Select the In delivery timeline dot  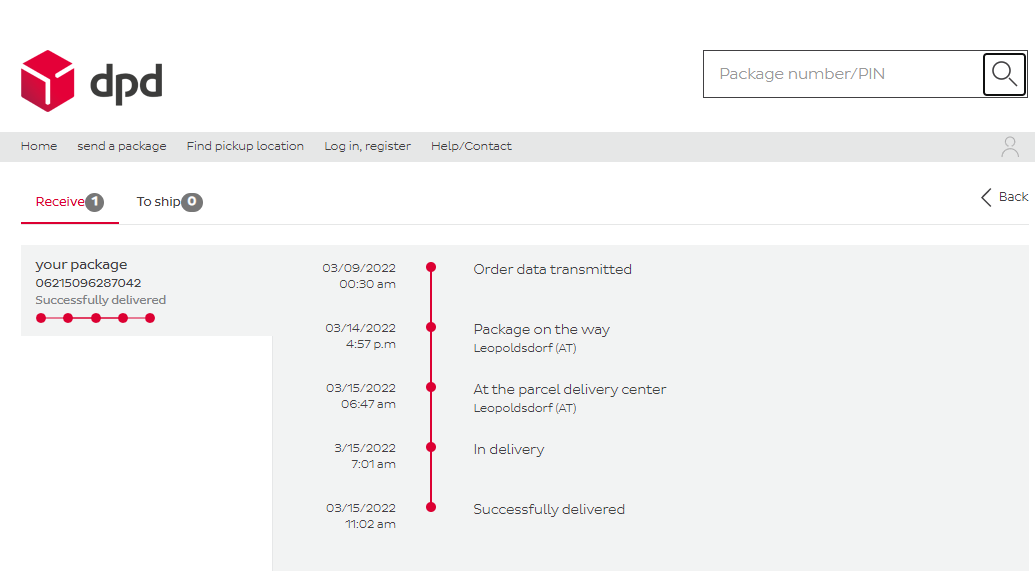(431, 447)
